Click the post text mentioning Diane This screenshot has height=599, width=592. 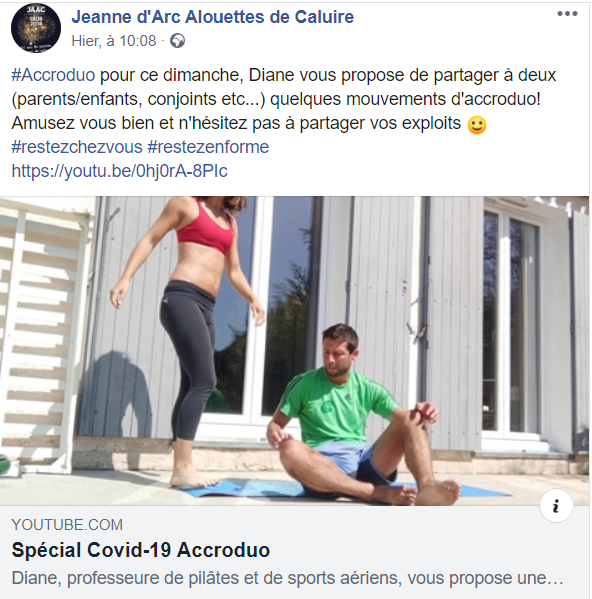click(284, 99)
